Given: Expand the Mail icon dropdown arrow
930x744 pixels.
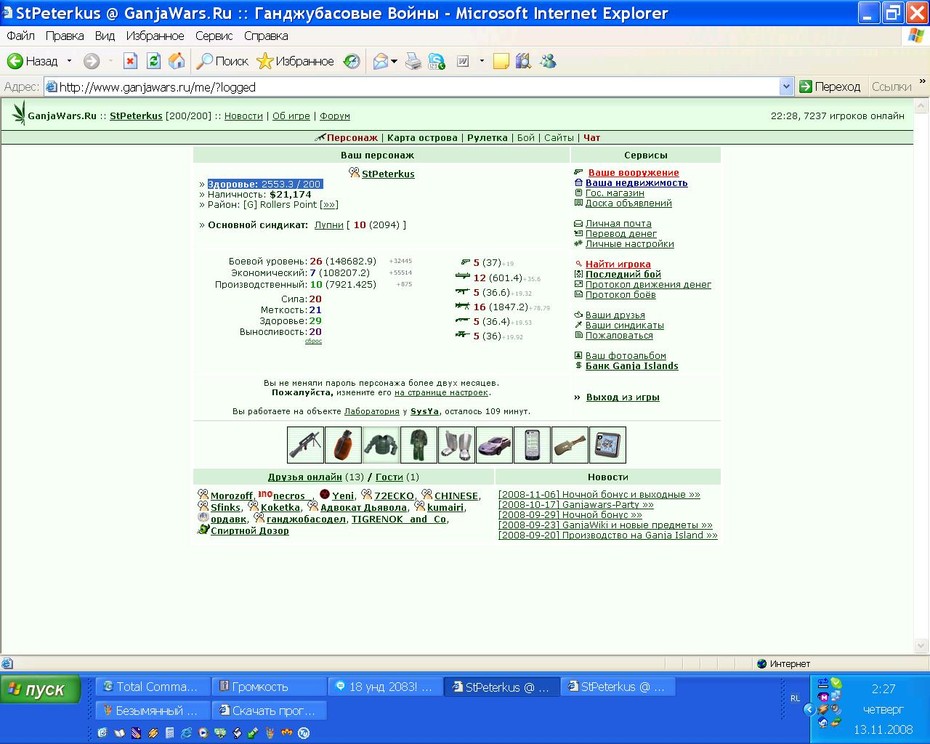Looking at the screenshot, I should [394, 61].
